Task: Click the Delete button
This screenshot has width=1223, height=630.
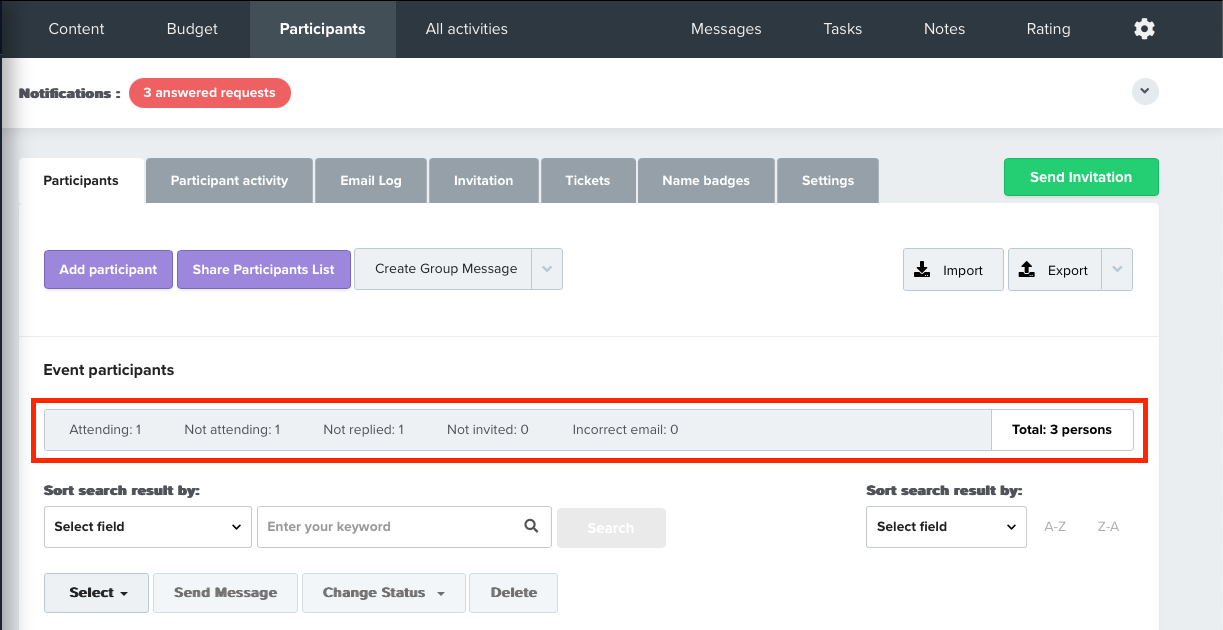Action: click(x=514, y=593)
